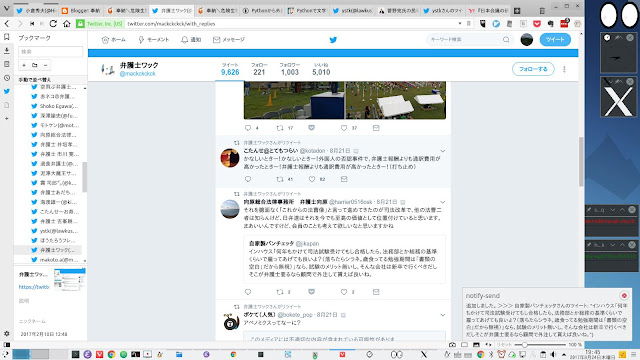
Task: Open the Downloads panel icon in sidebar
Action: [x=7, y=51]
